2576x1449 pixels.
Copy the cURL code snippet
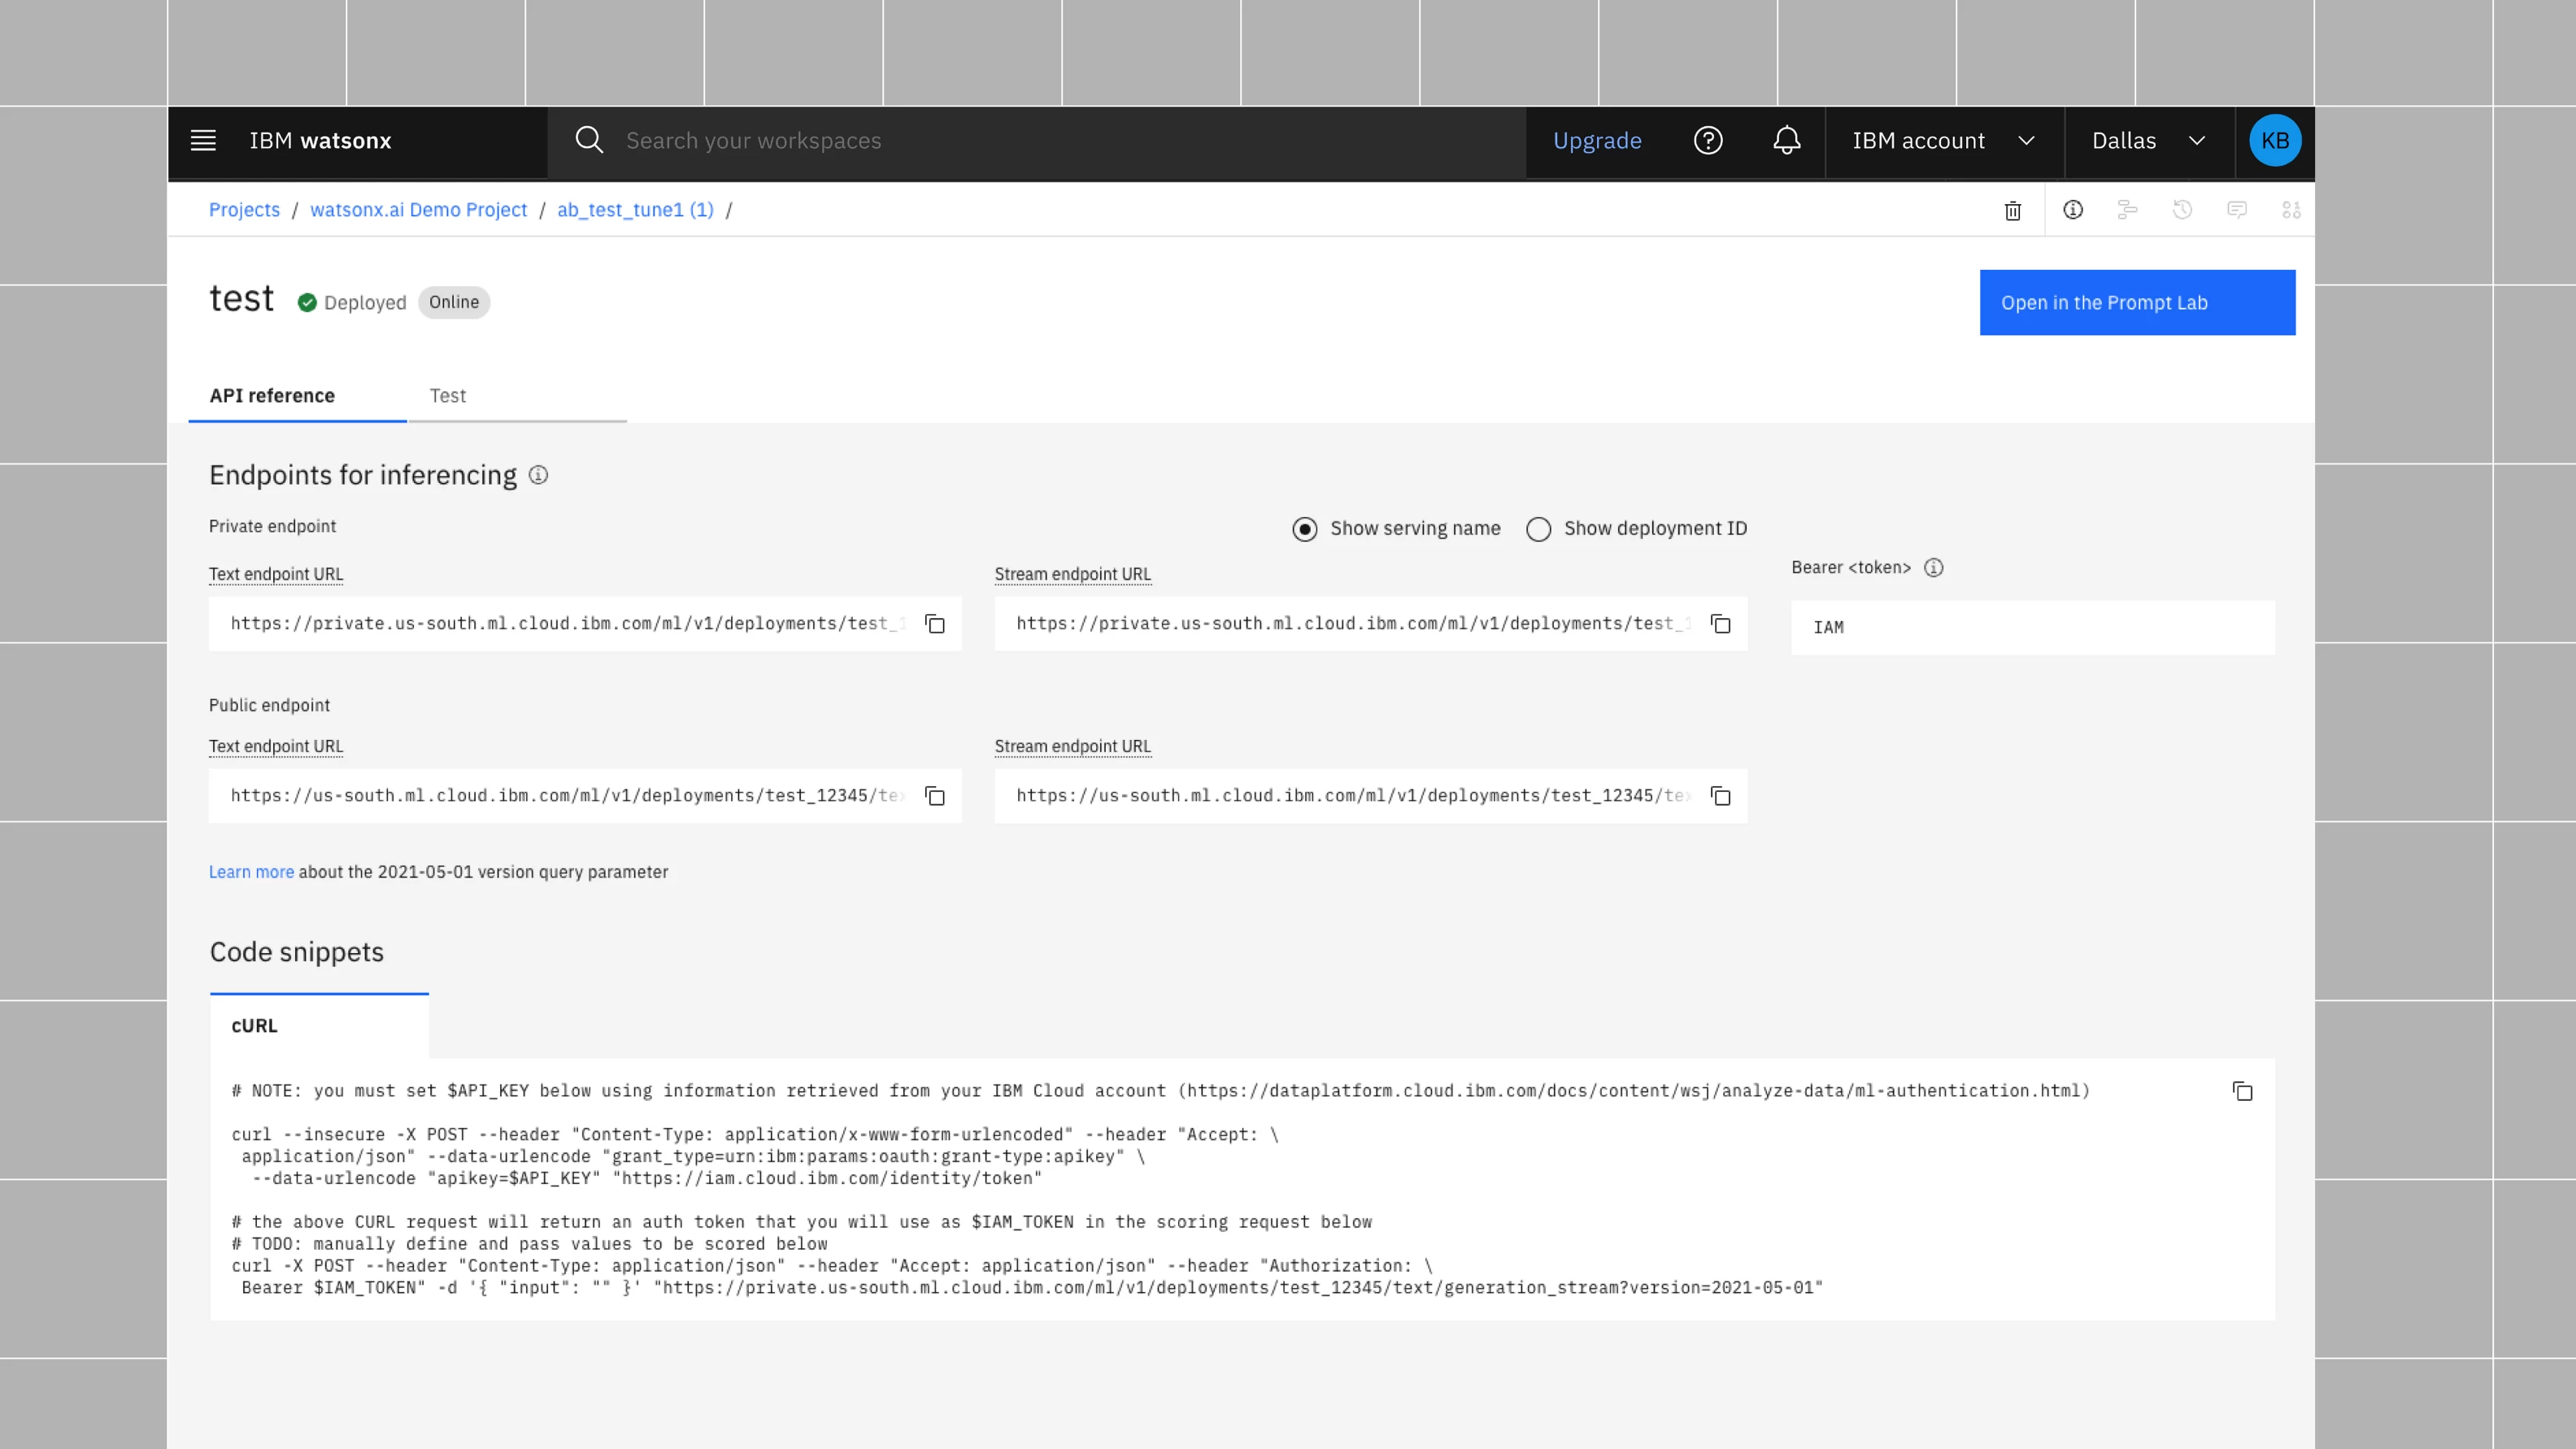[x=2243, y=1091]
